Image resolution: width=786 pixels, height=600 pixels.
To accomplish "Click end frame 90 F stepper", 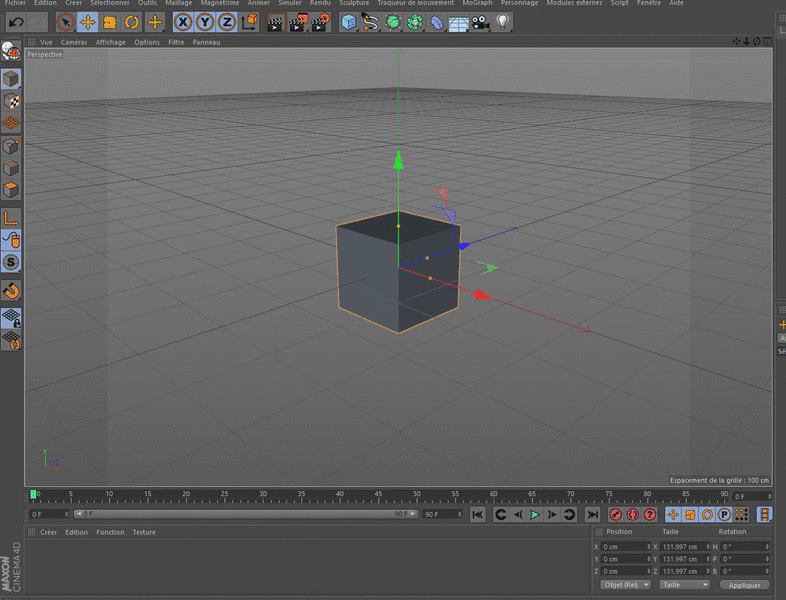I will click(459, 514).
